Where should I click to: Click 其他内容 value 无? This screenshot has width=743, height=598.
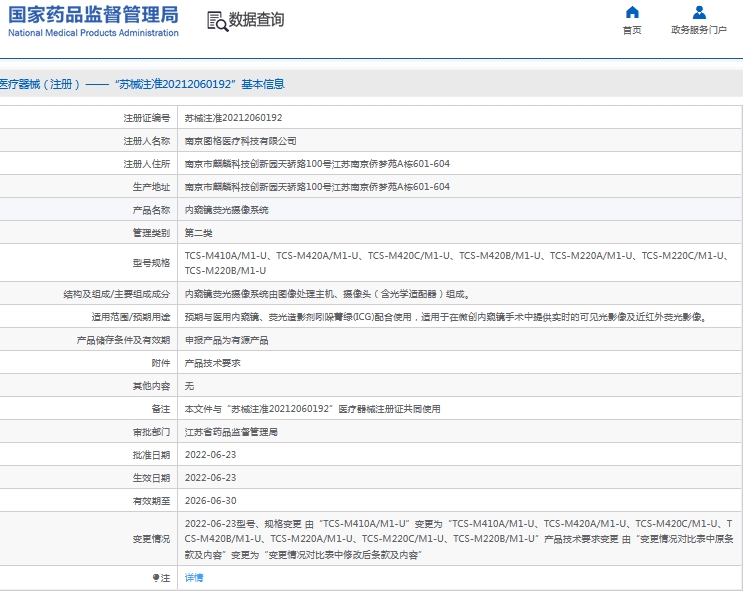[x=189, y=386]
